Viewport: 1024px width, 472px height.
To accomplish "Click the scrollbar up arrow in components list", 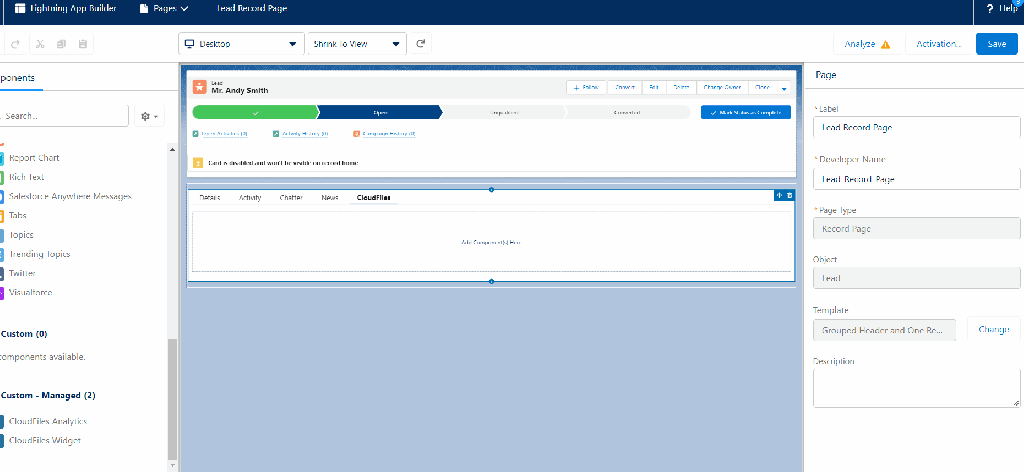I will tap(172, 149).
